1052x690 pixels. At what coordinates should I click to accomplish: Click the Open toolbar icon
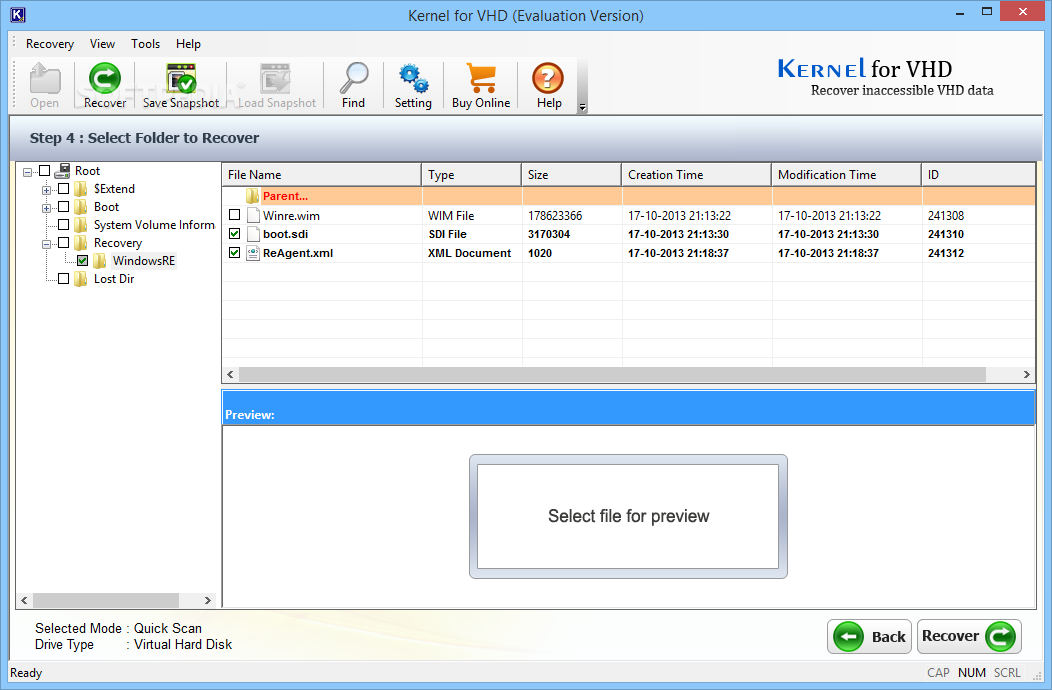(45, 79)
